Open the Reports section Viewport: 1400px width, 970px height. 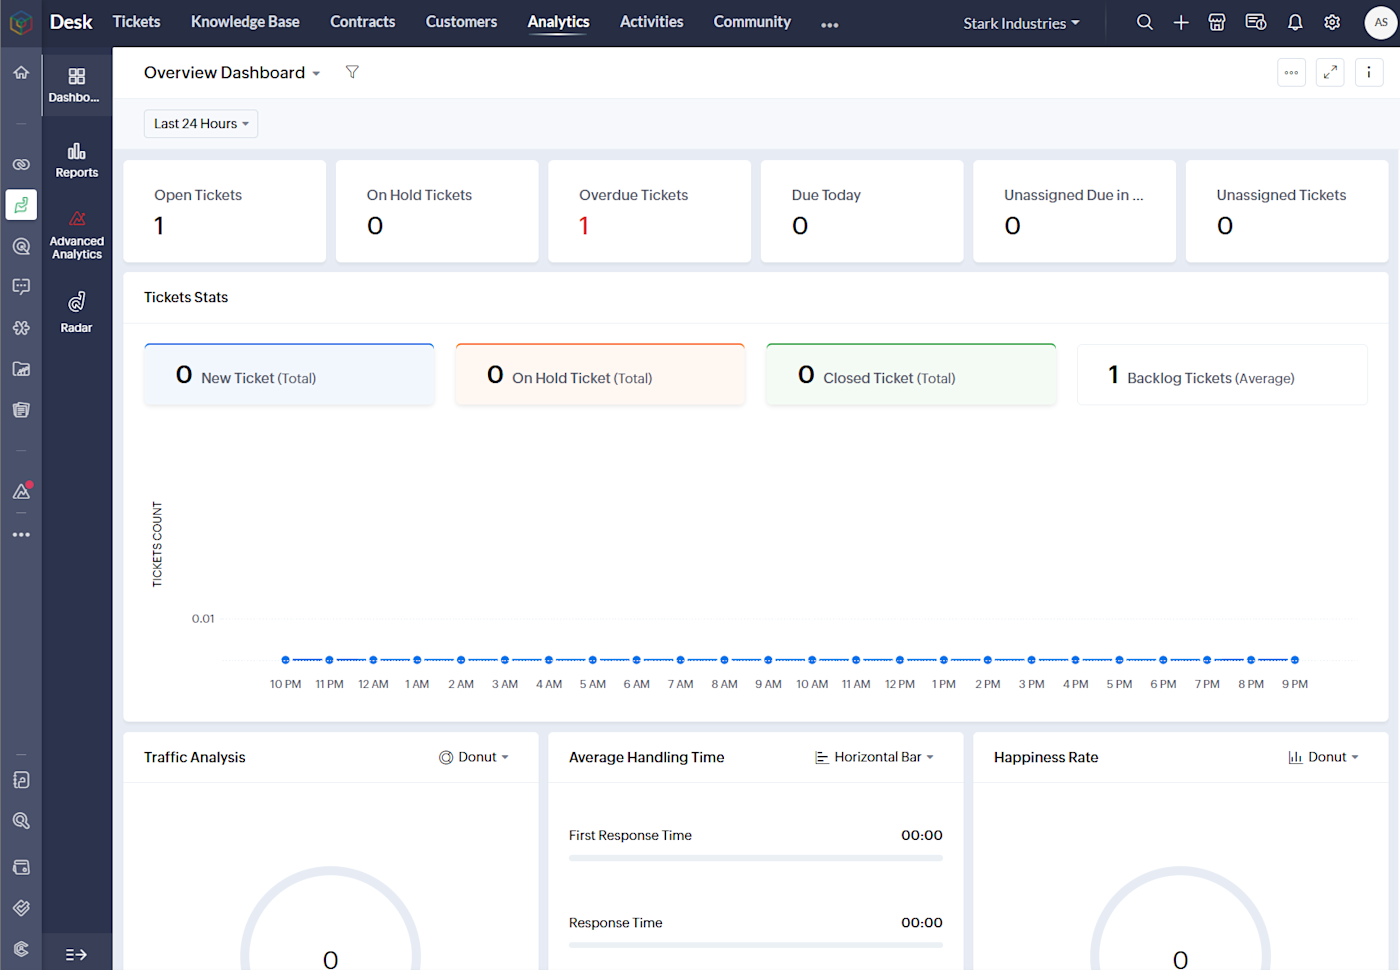point(76,160)
